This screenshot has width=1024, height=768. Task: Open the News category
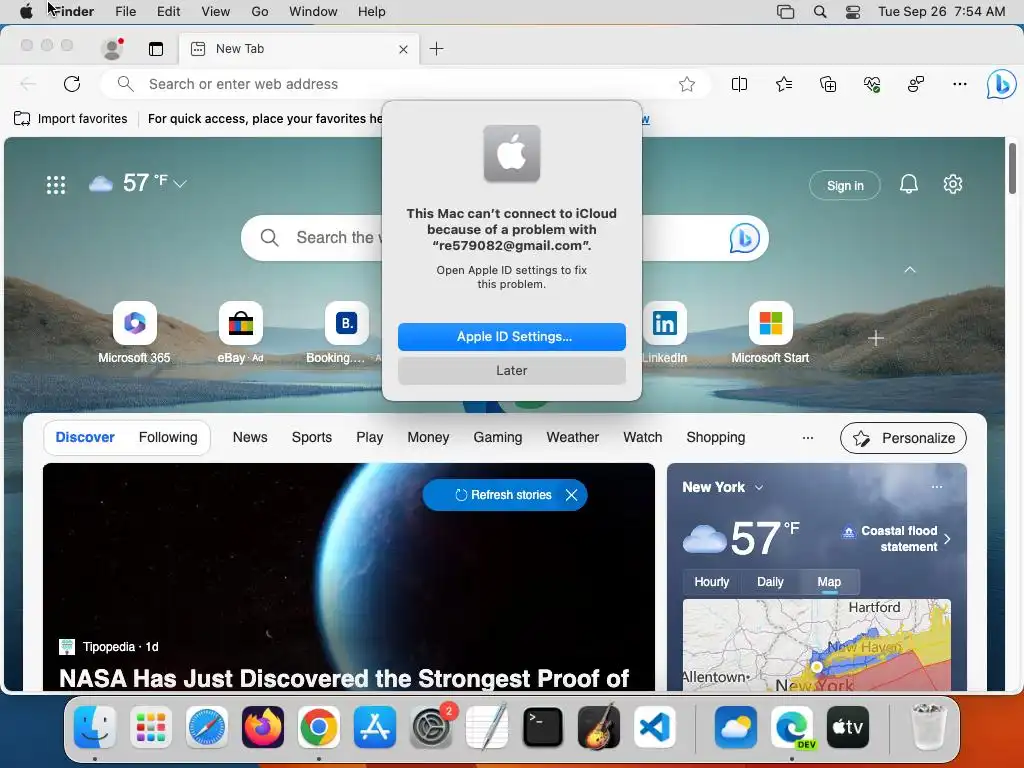coord(250,438)
